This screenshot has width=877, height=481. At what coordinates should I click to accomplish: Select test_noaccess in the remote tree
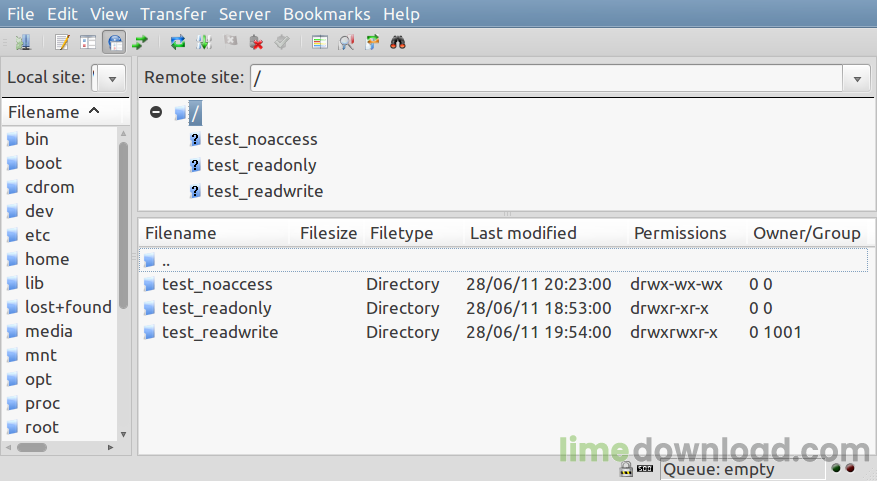pyautogui.click(x=262, y=139)
